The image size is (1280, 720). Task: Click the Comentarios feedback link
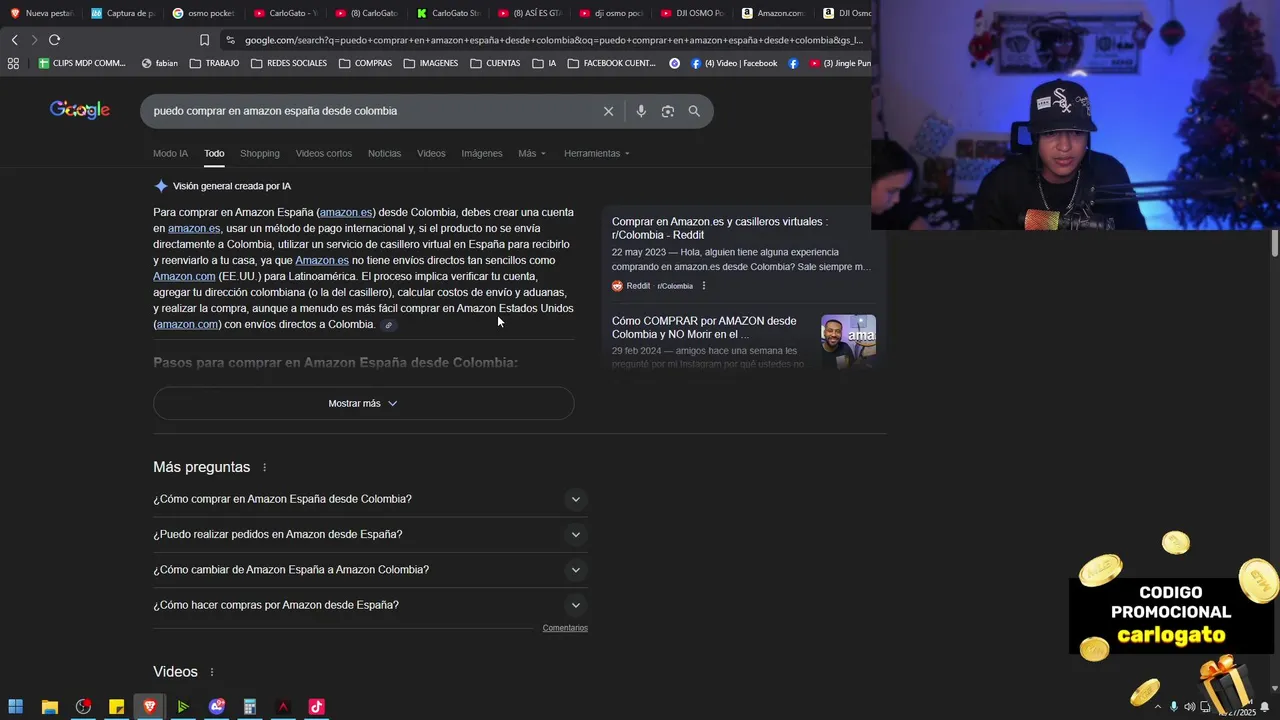[x=565, y=628]
